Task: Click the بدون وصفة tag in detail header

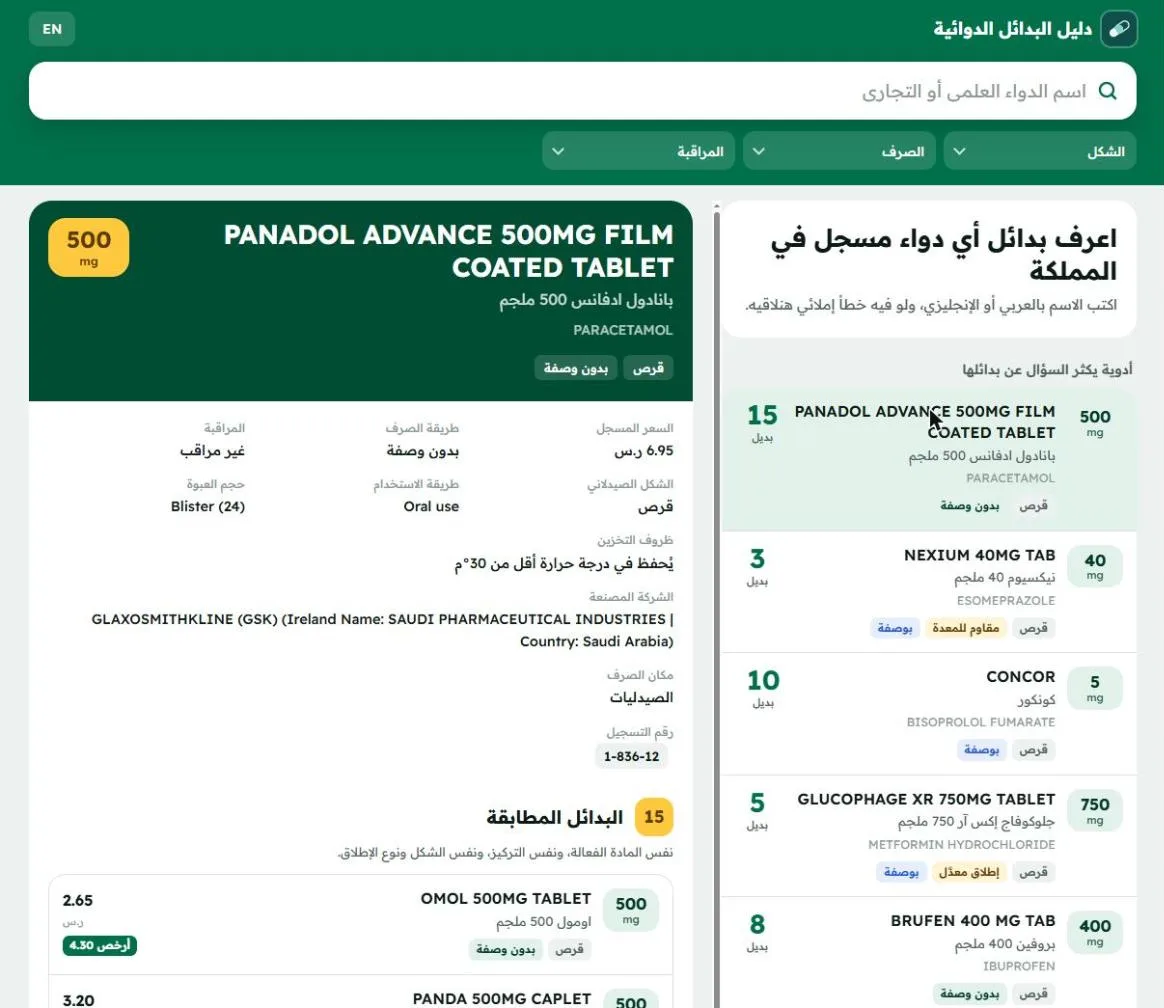Action: click(575, 368)
